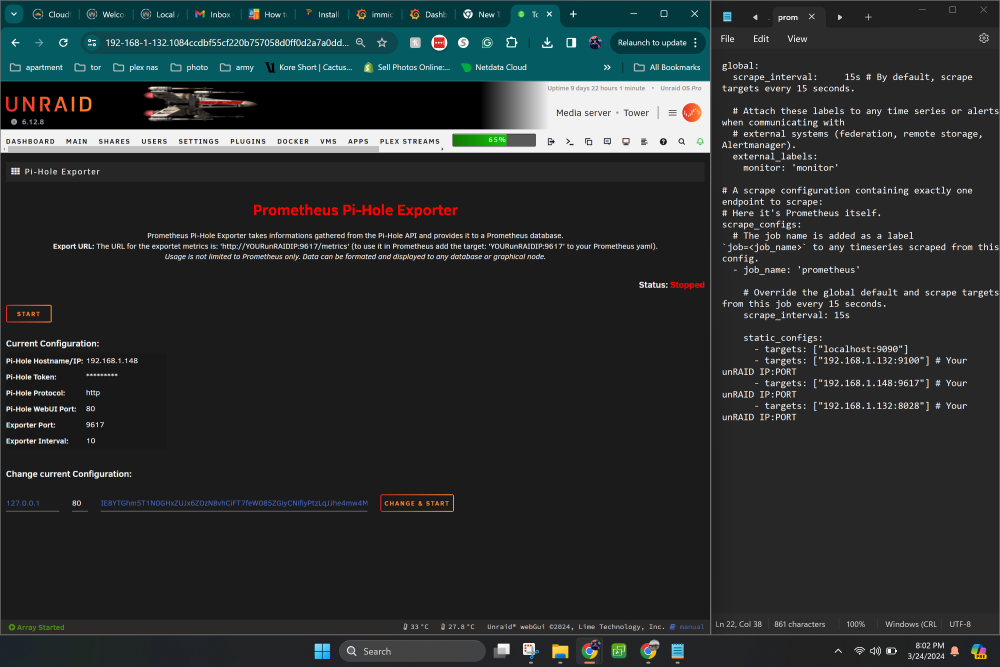The image size is (1000, 667).
Task: Click the Pi-Hole token input field
Action: click(234, 503)
